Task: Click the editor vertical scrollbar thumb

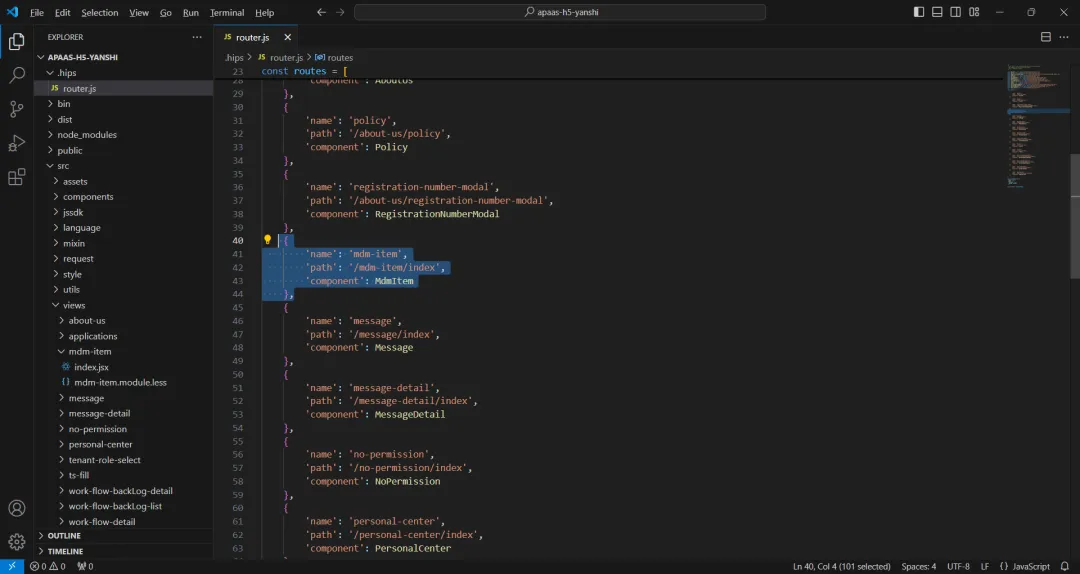Action: tap(1074, 216)
